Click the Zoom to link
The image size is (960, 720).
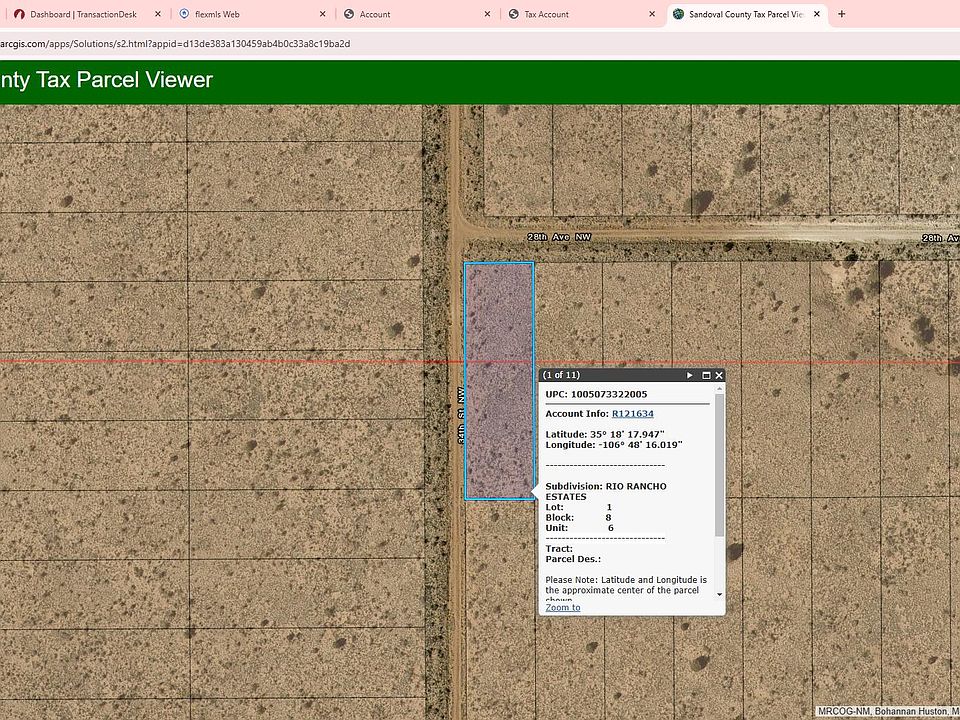point(562,607)
